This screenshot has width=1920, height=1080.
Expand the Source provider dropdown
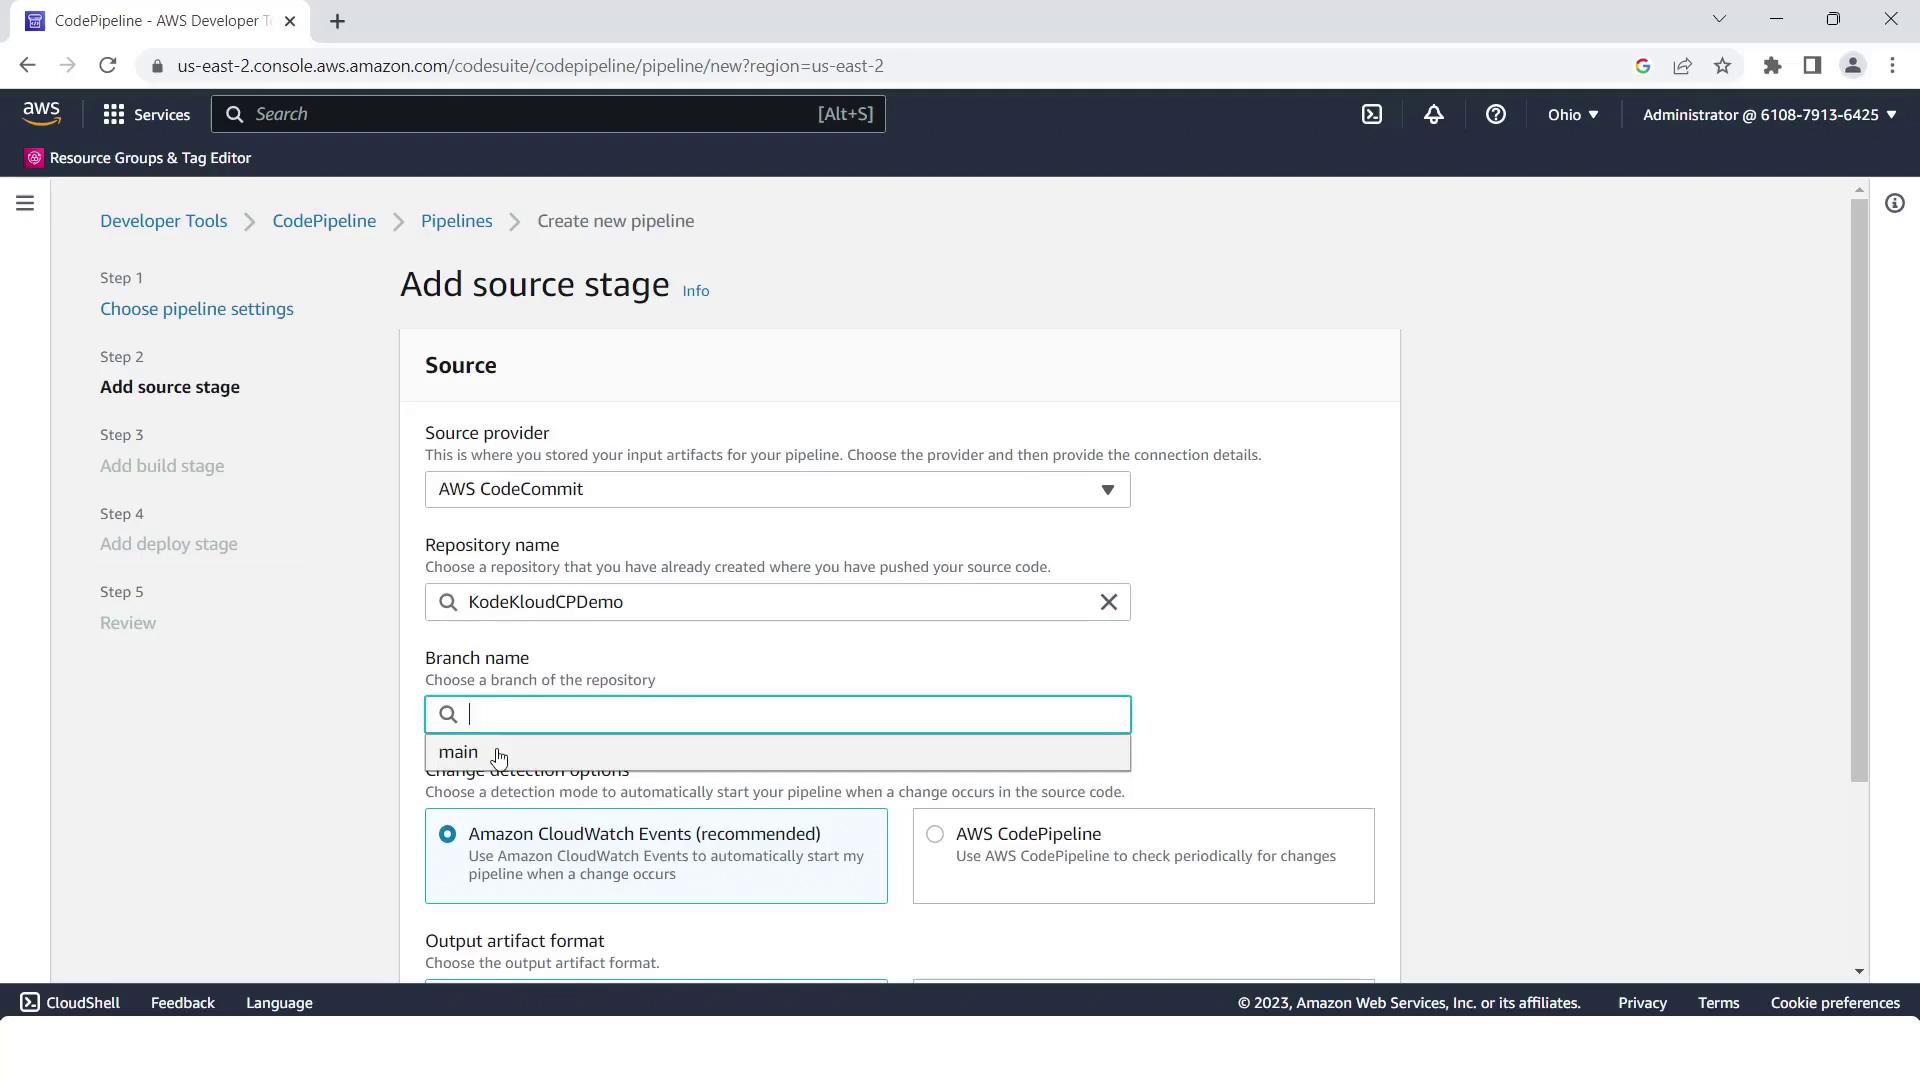coord(777,490)
